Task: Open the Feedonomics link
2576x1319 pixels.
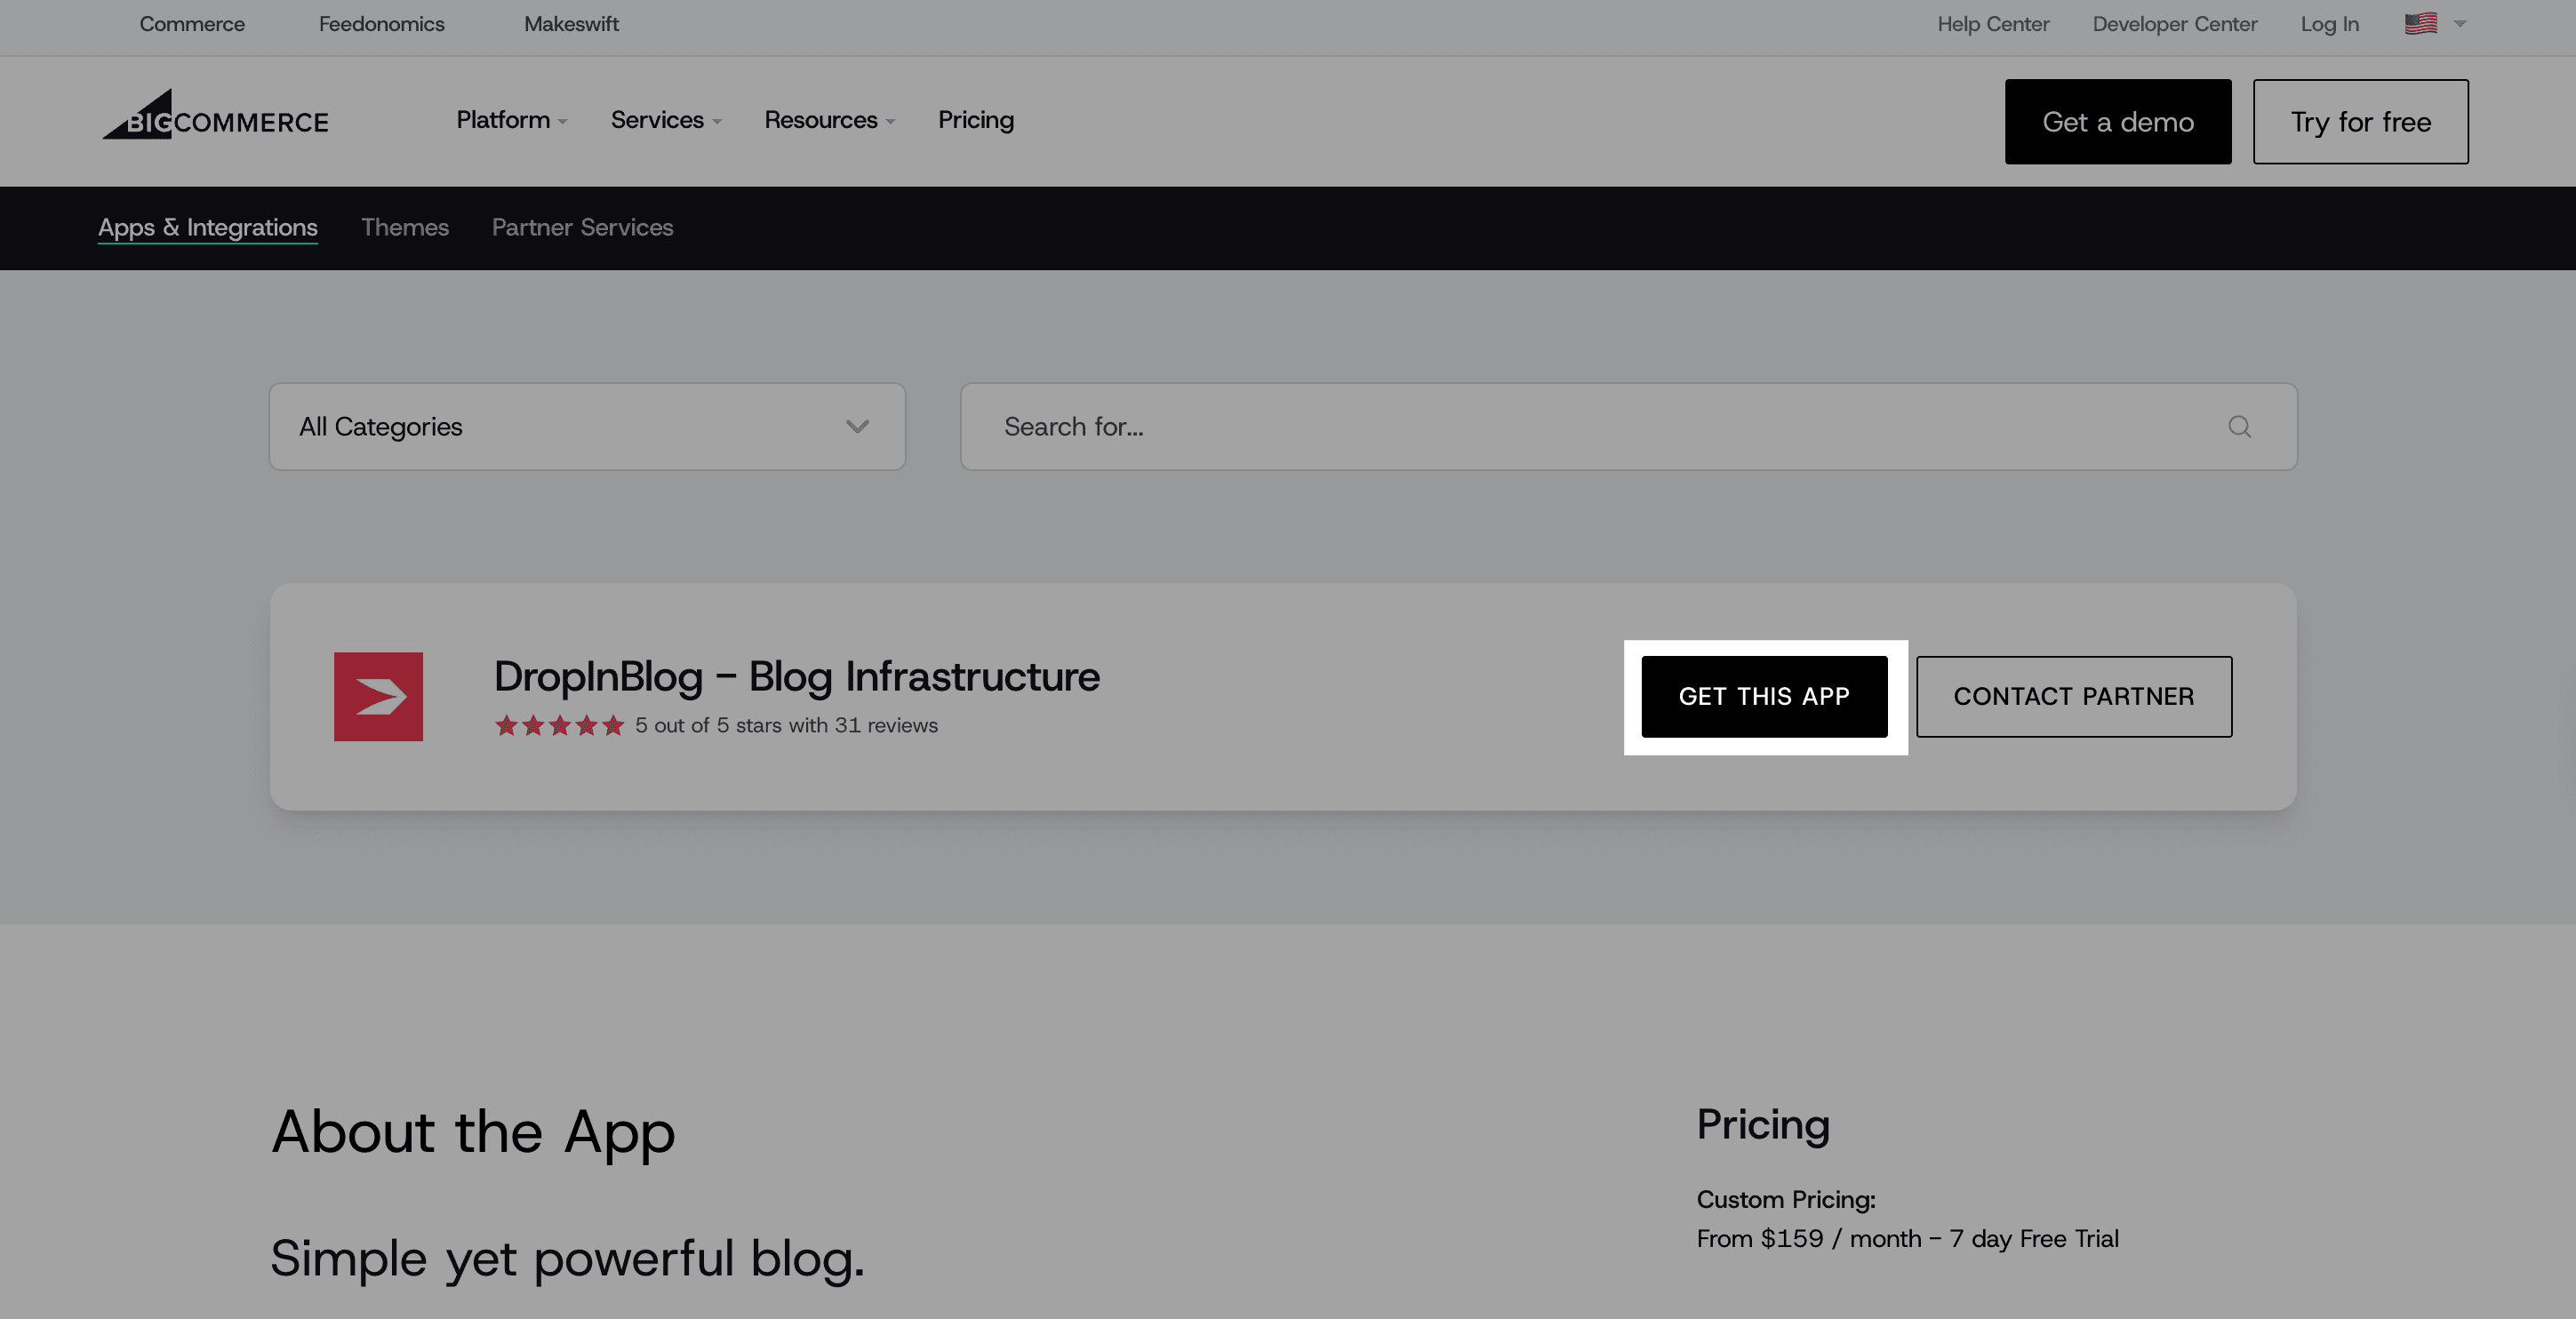Action: coord(382,24)
